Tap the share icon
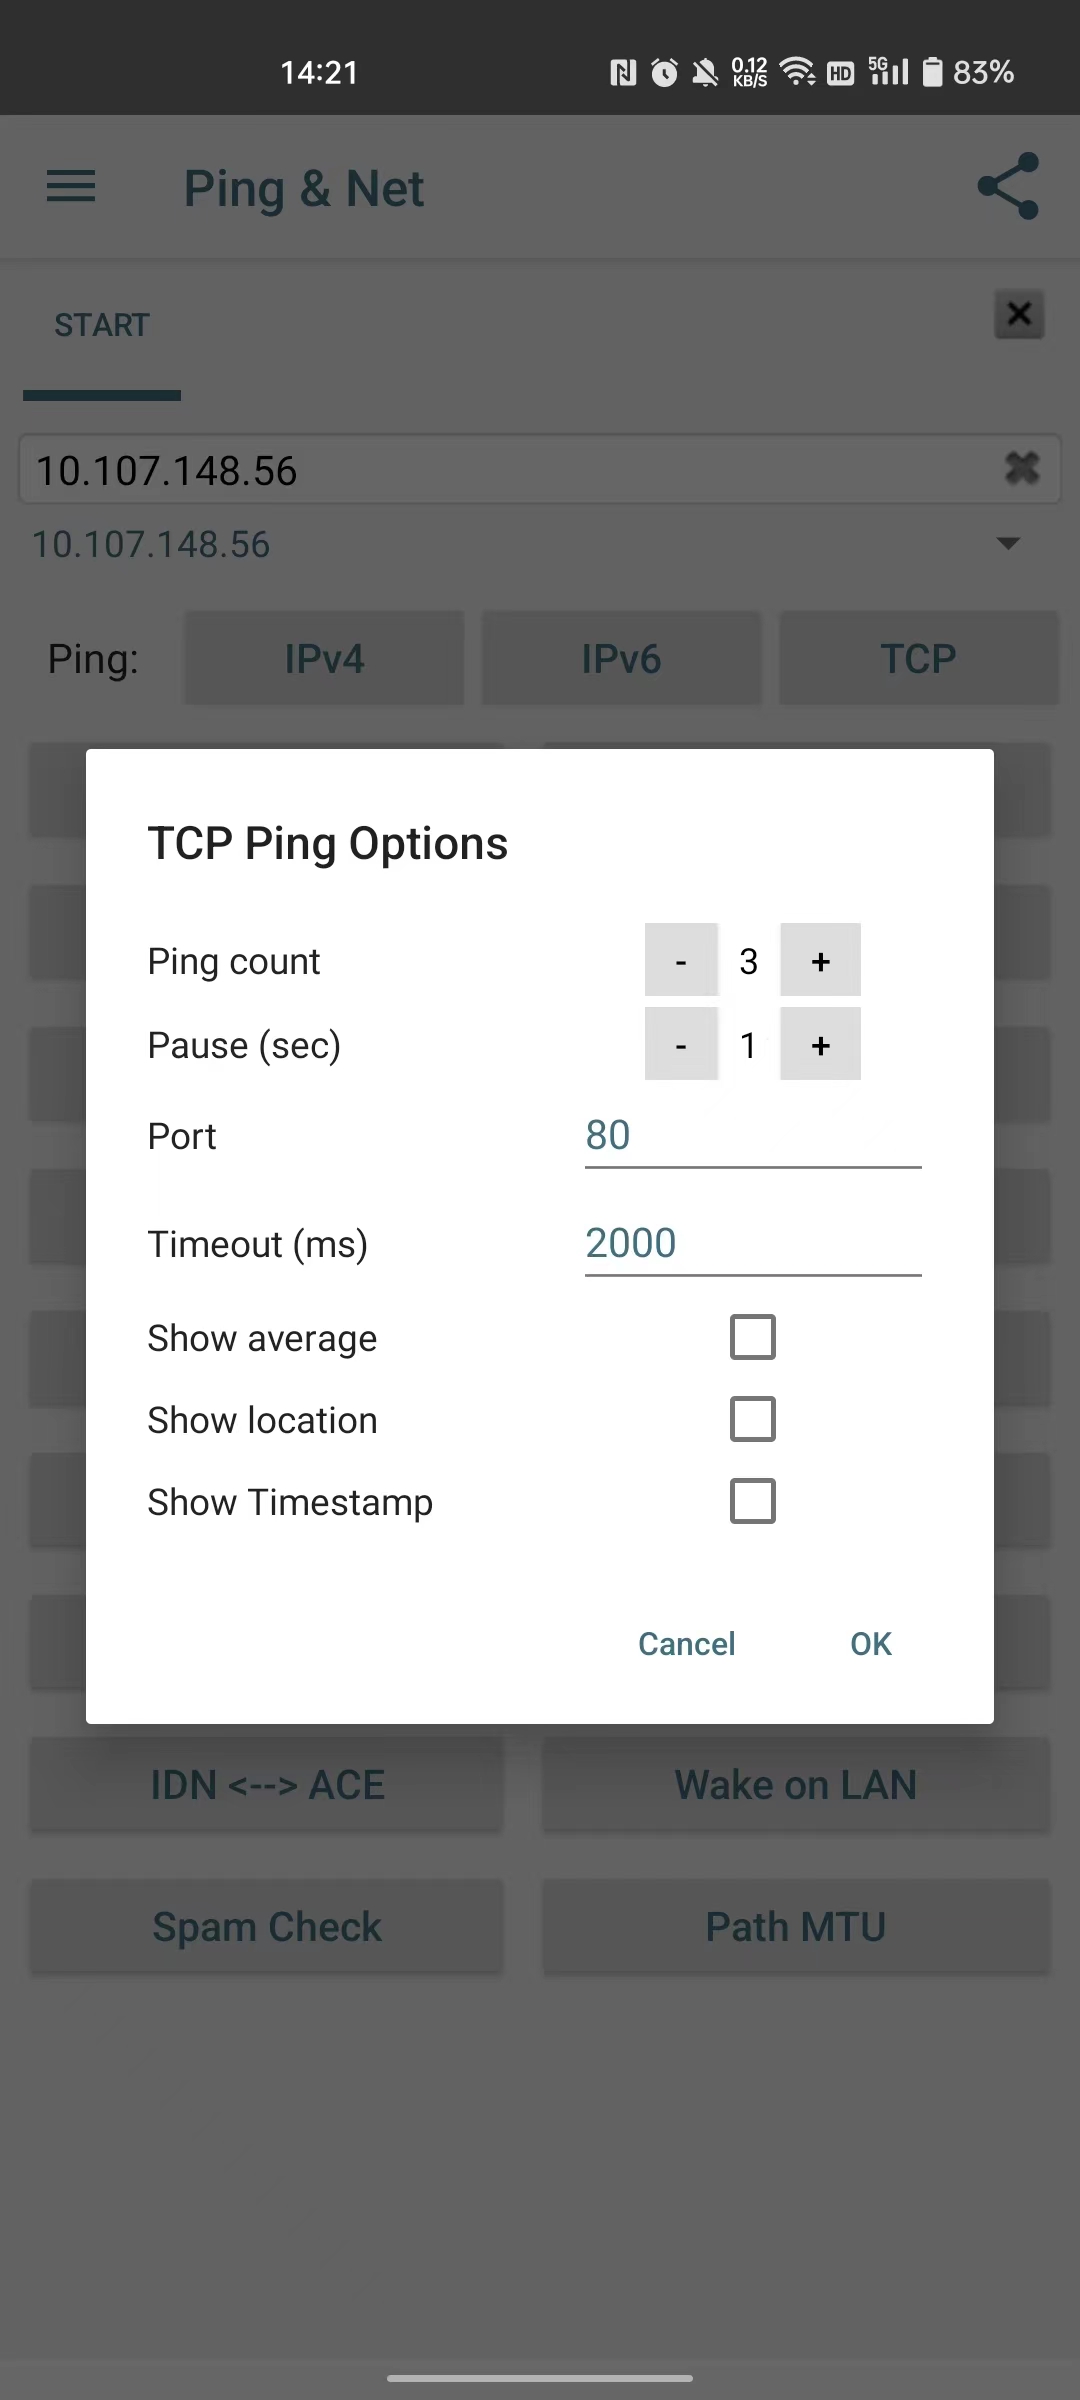The height and width of the screenshot is (2400, 1080). click(1008, 186)
